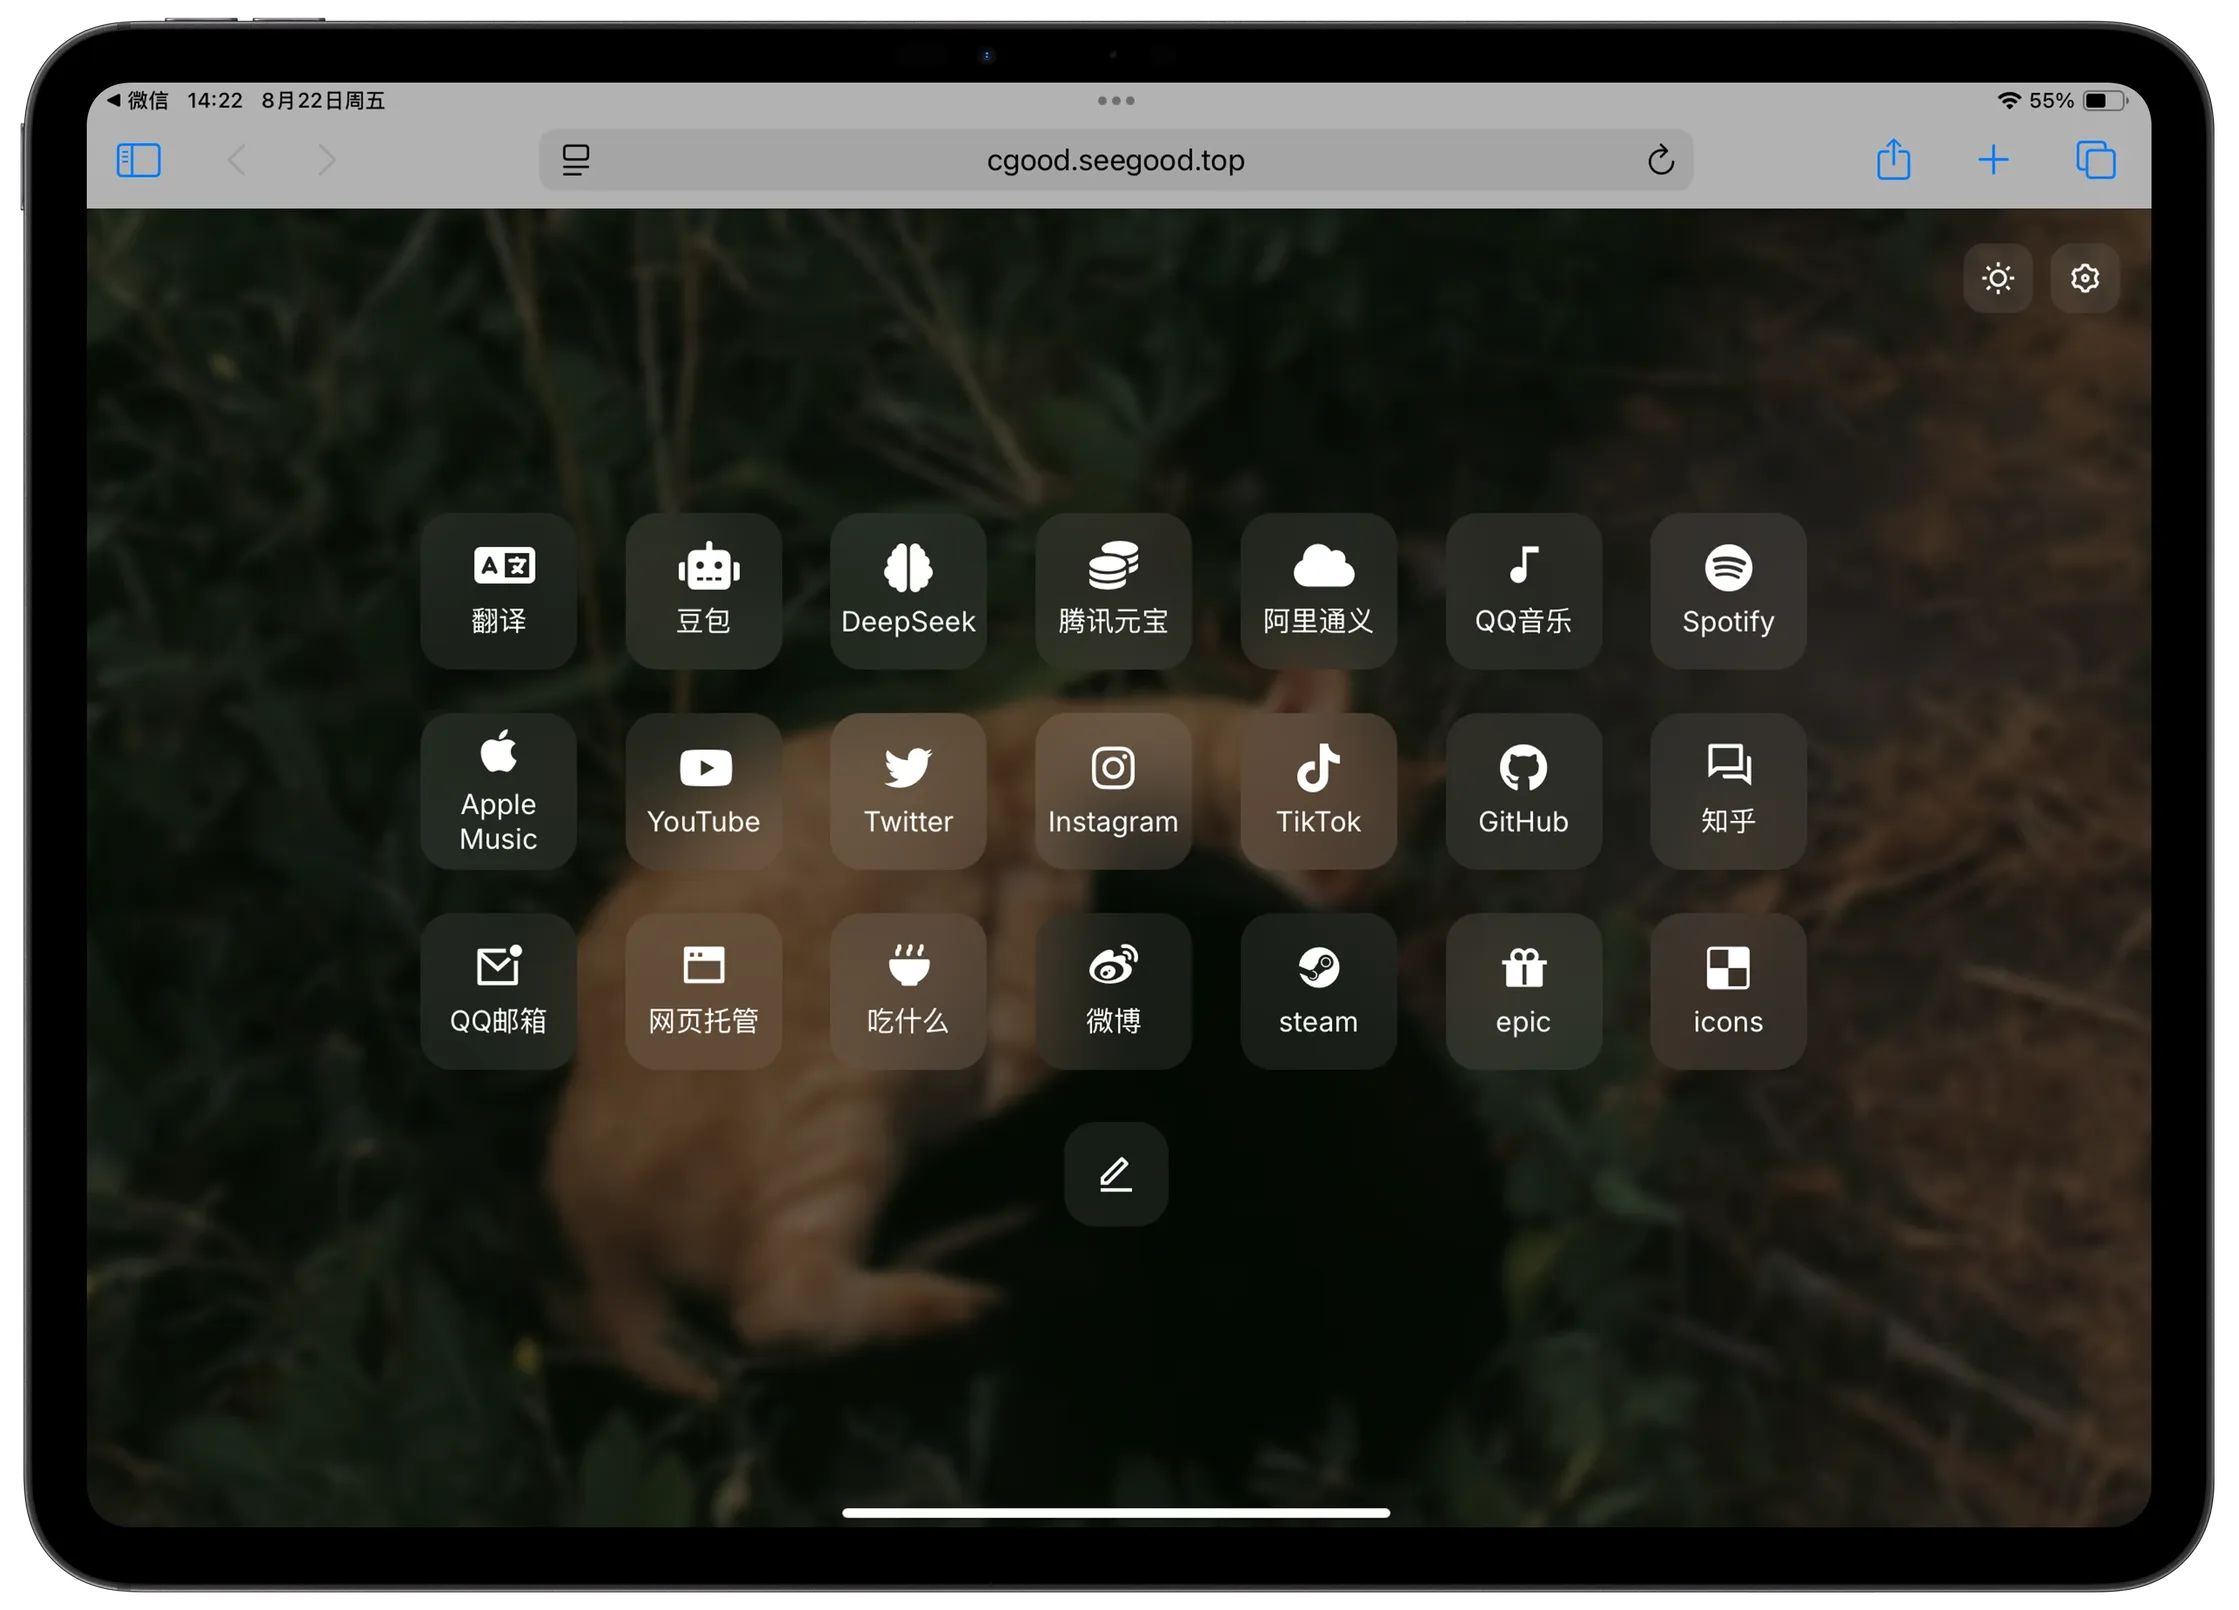Viewport: 2239px width, 1610px height.
Task: Go back to the previous page
Action: 237,160
